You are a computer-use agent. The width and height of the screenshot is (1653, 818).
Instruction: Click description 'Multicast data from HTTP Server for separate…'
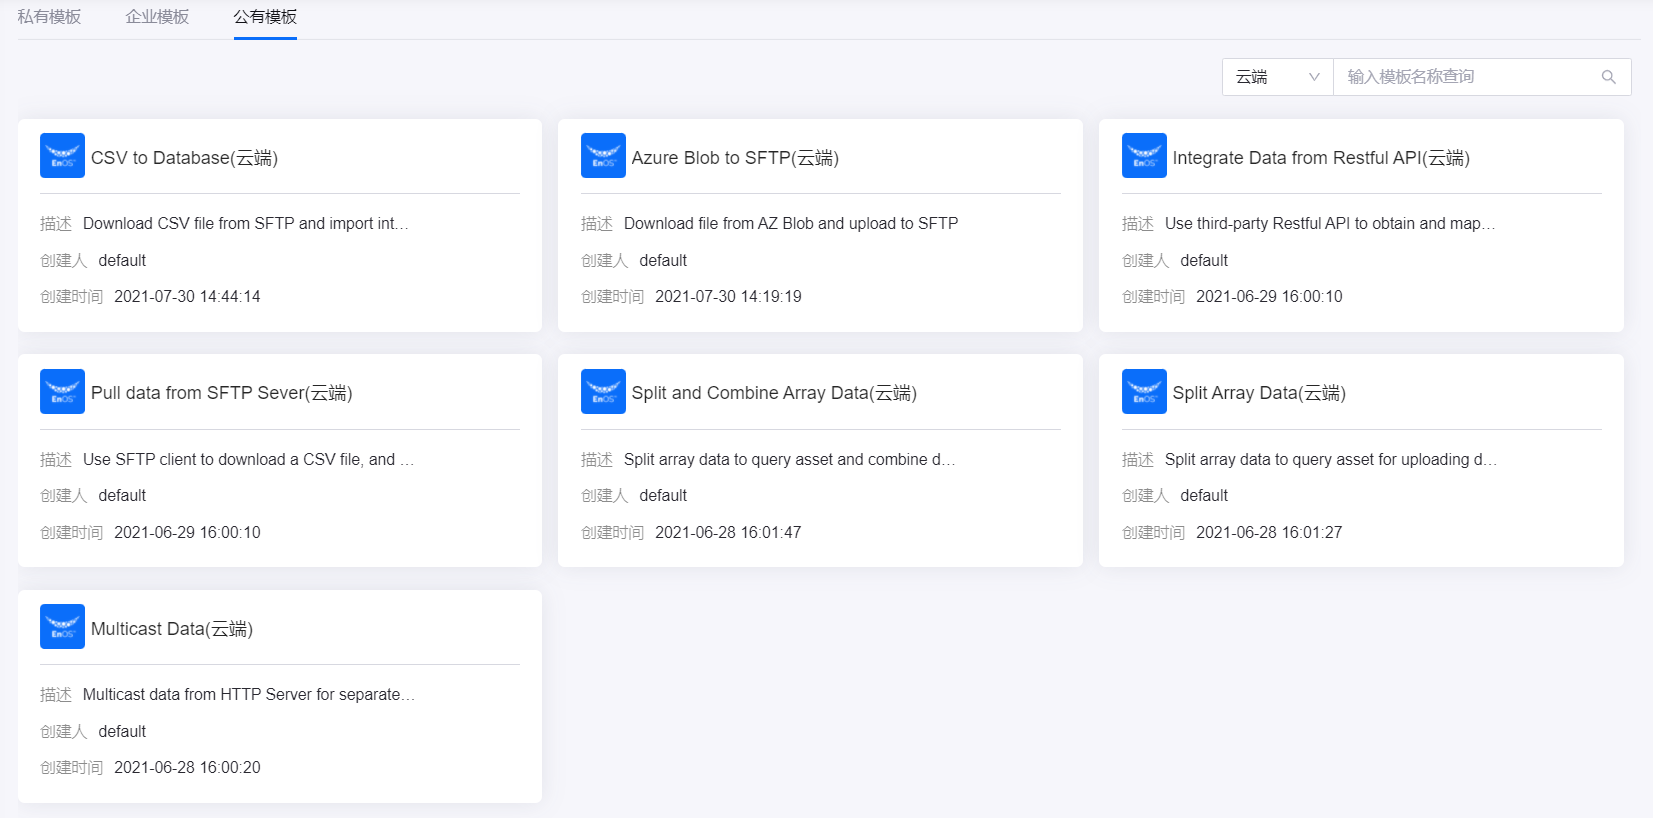coord(249,695)
